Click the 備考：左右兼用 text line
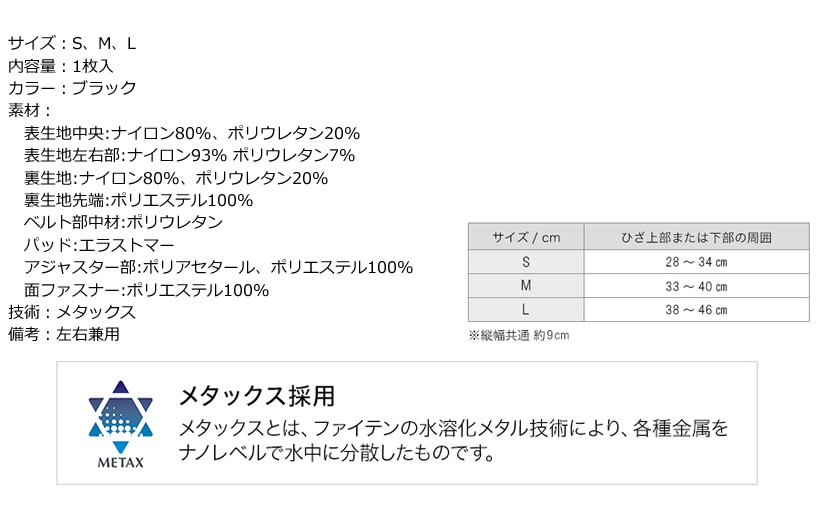The image size is (816, 516). tap(63, 334)
